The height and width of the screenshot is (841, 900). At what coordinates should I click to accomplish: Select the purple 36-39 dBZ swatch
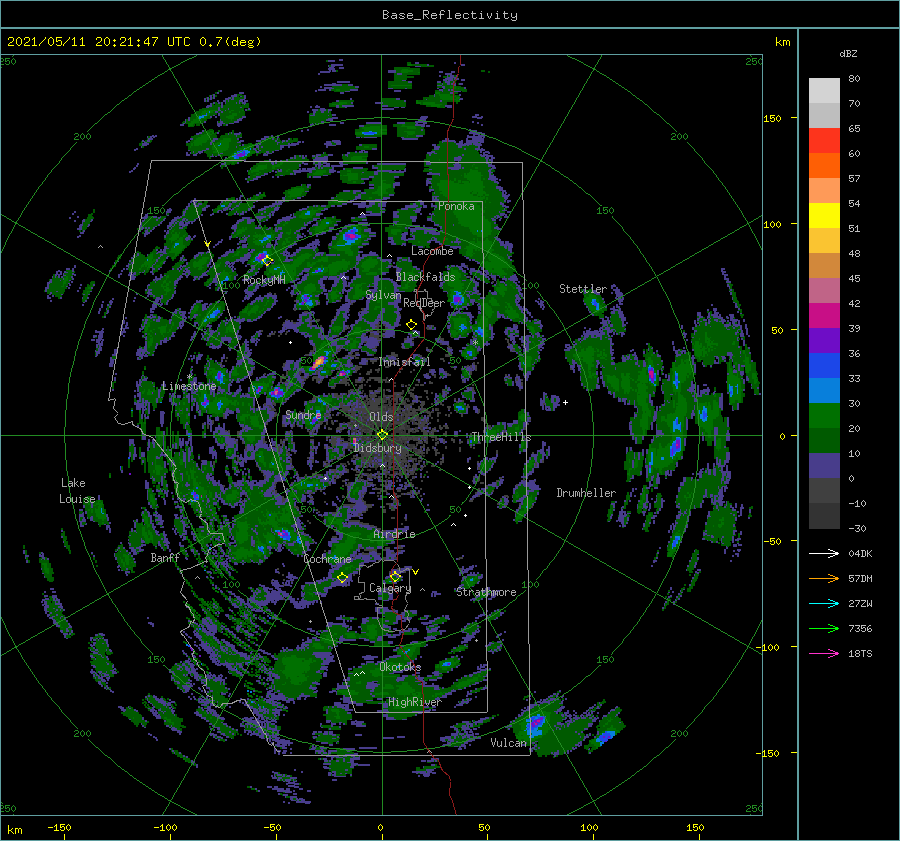(824, 340)
